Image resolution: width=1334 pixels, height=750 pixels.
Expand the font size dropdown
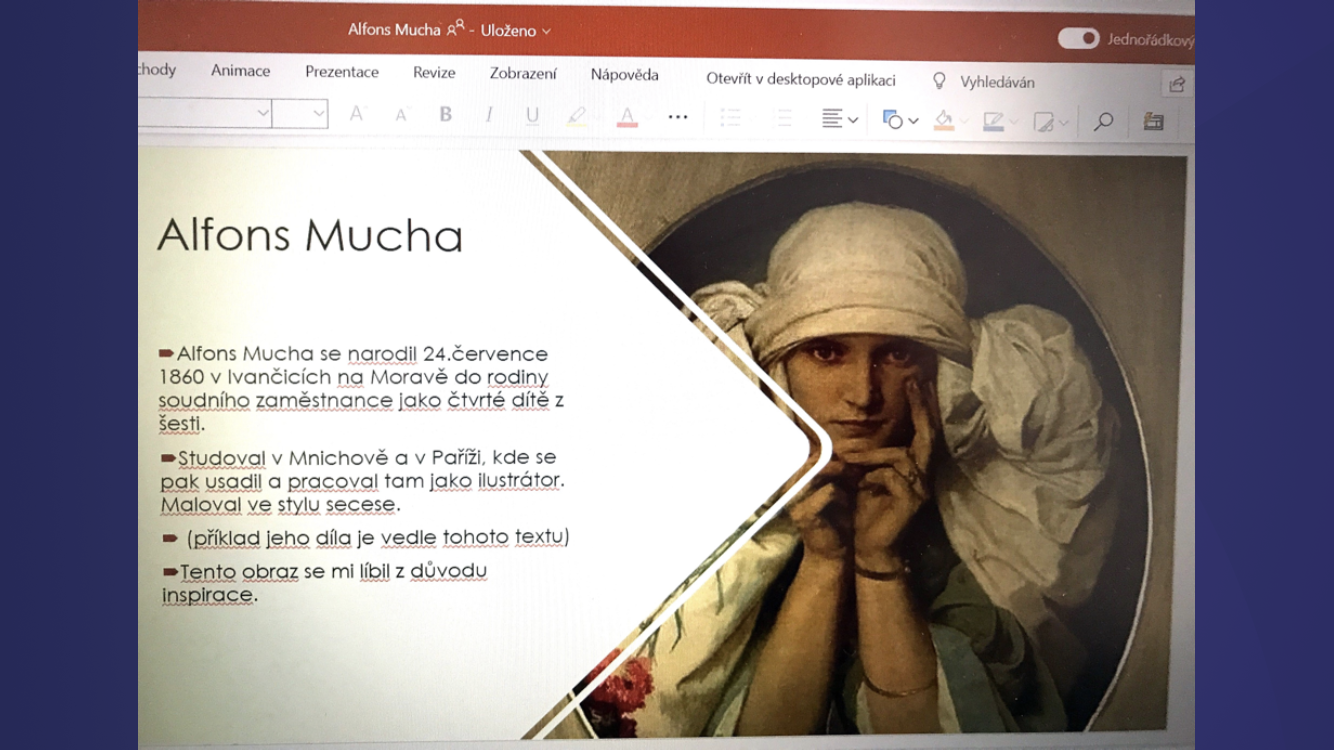coord(319,114)
